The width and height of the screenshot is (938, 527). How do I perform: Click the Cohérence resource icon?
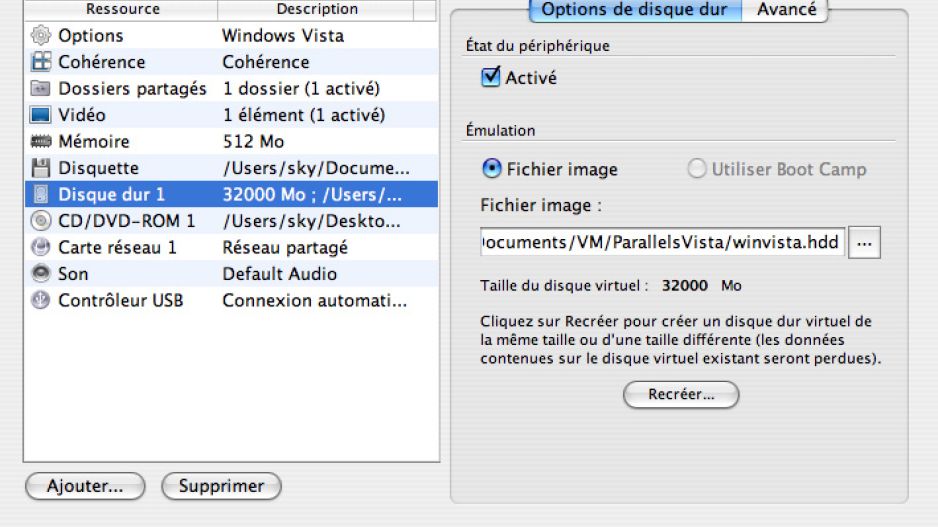(41, 62)
